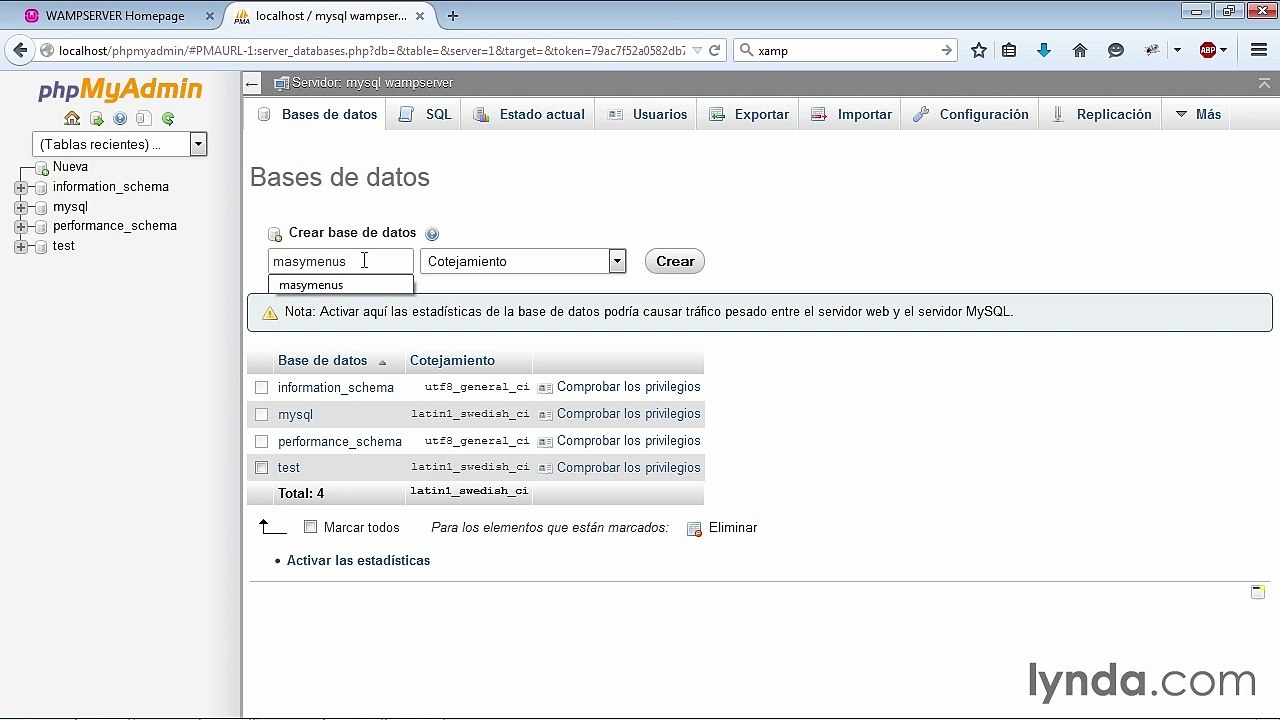This screenshot has width=1280, height=720.
Task: Open the Tablas recientes dropdown
Action: tap(119, 144)
